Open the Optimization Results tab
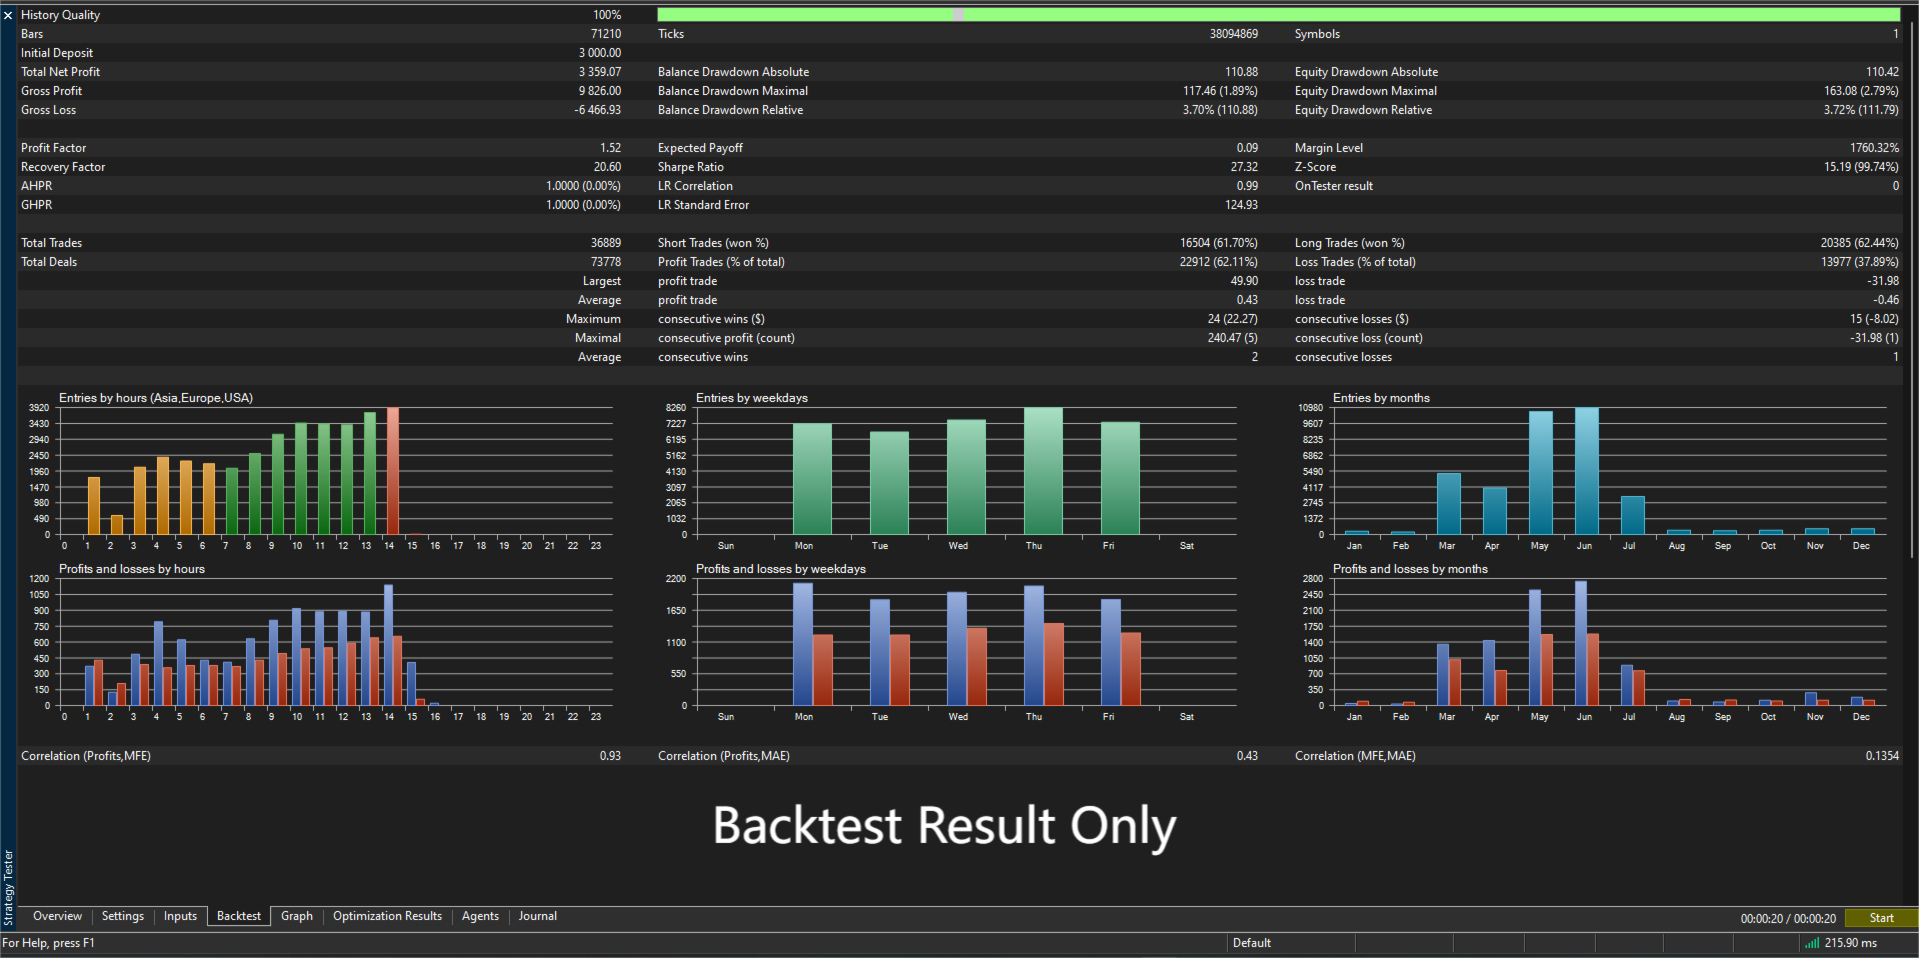Viewport: 1919px width, 958px height. coord(387,916)
